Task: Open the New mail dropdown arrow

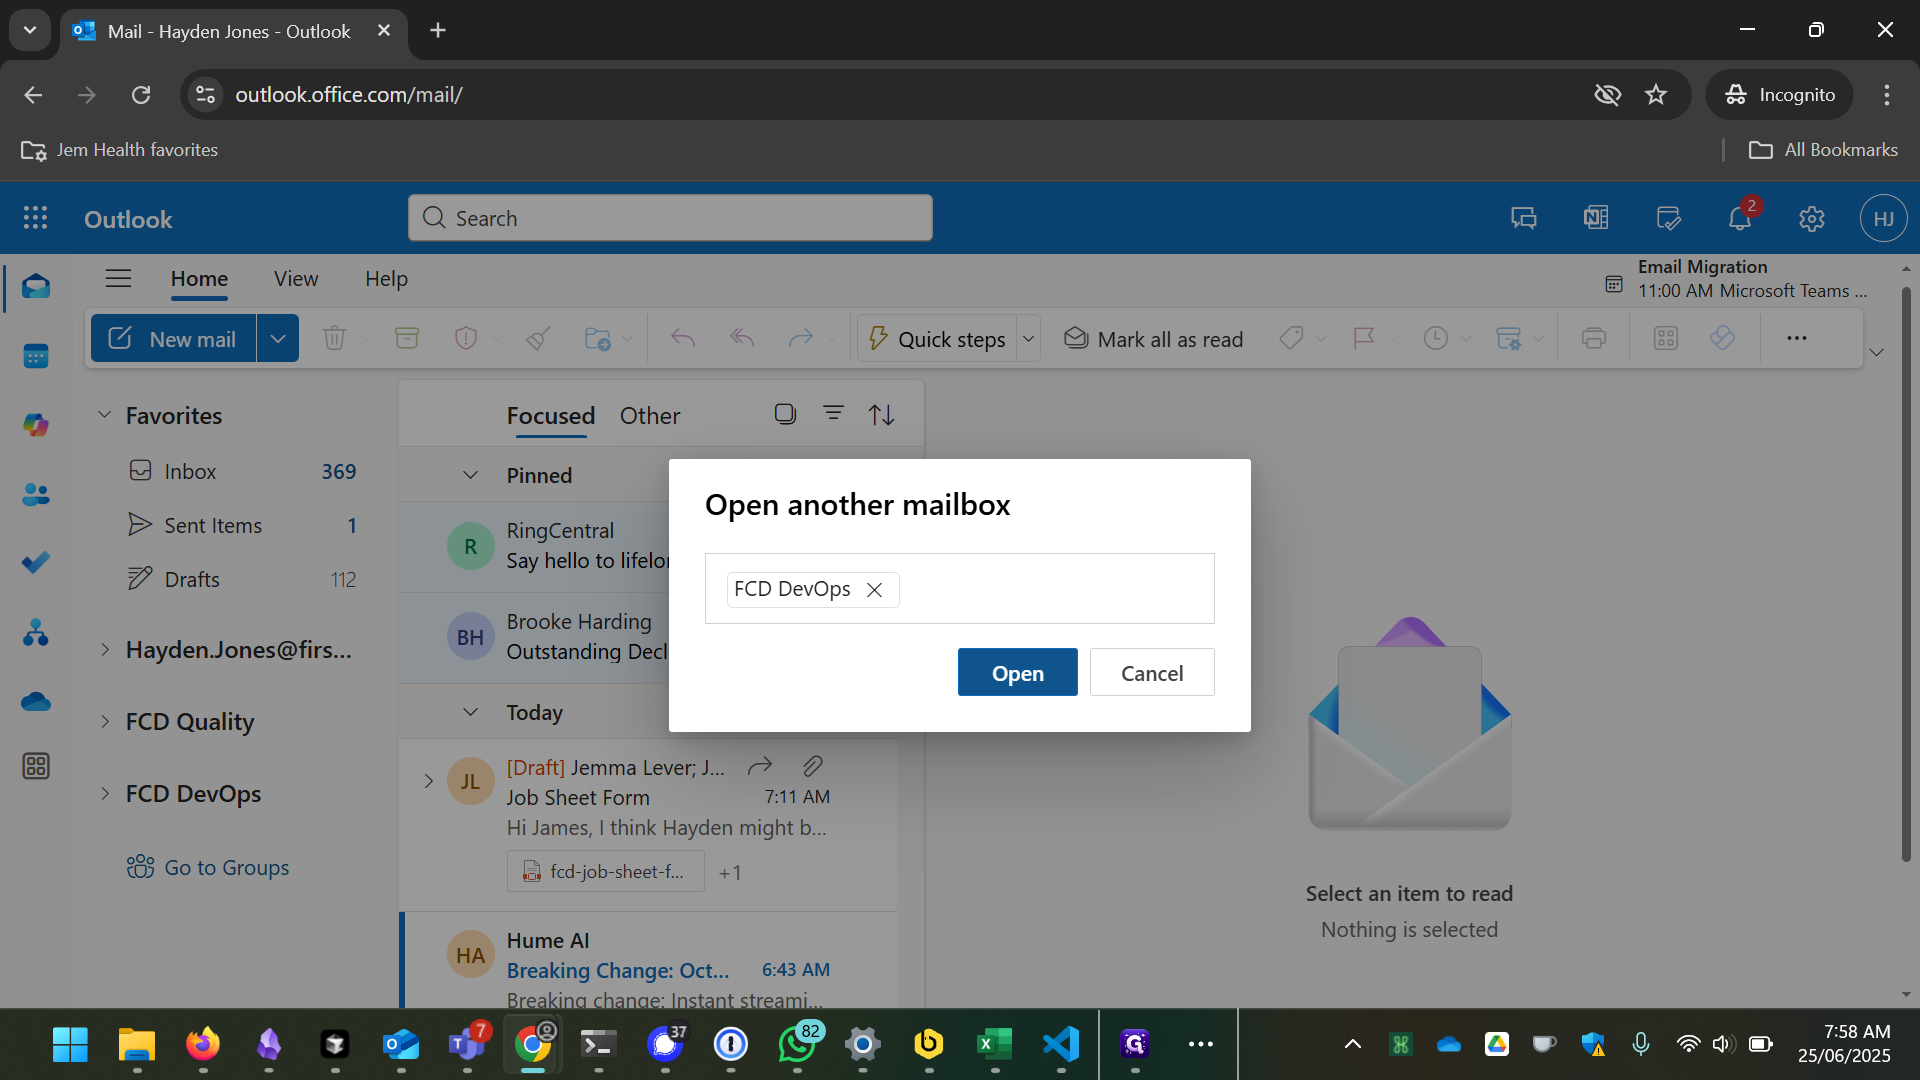Action: click(278, 339)
